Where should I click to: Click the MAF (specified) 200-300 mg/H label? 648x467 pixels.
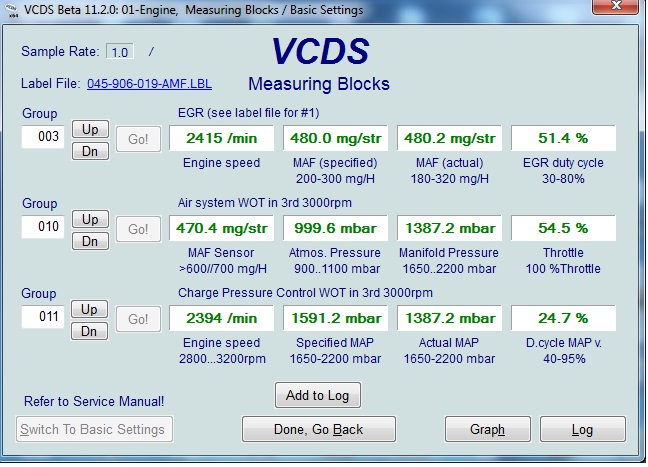(335, 171)
